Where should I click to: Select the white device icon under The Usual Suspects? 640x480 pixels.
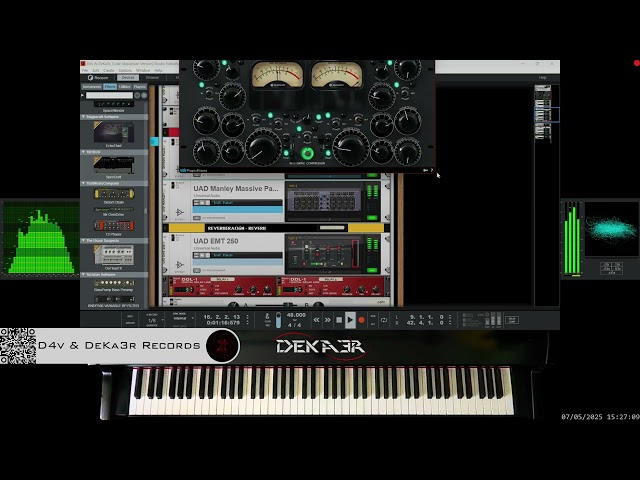114,255
